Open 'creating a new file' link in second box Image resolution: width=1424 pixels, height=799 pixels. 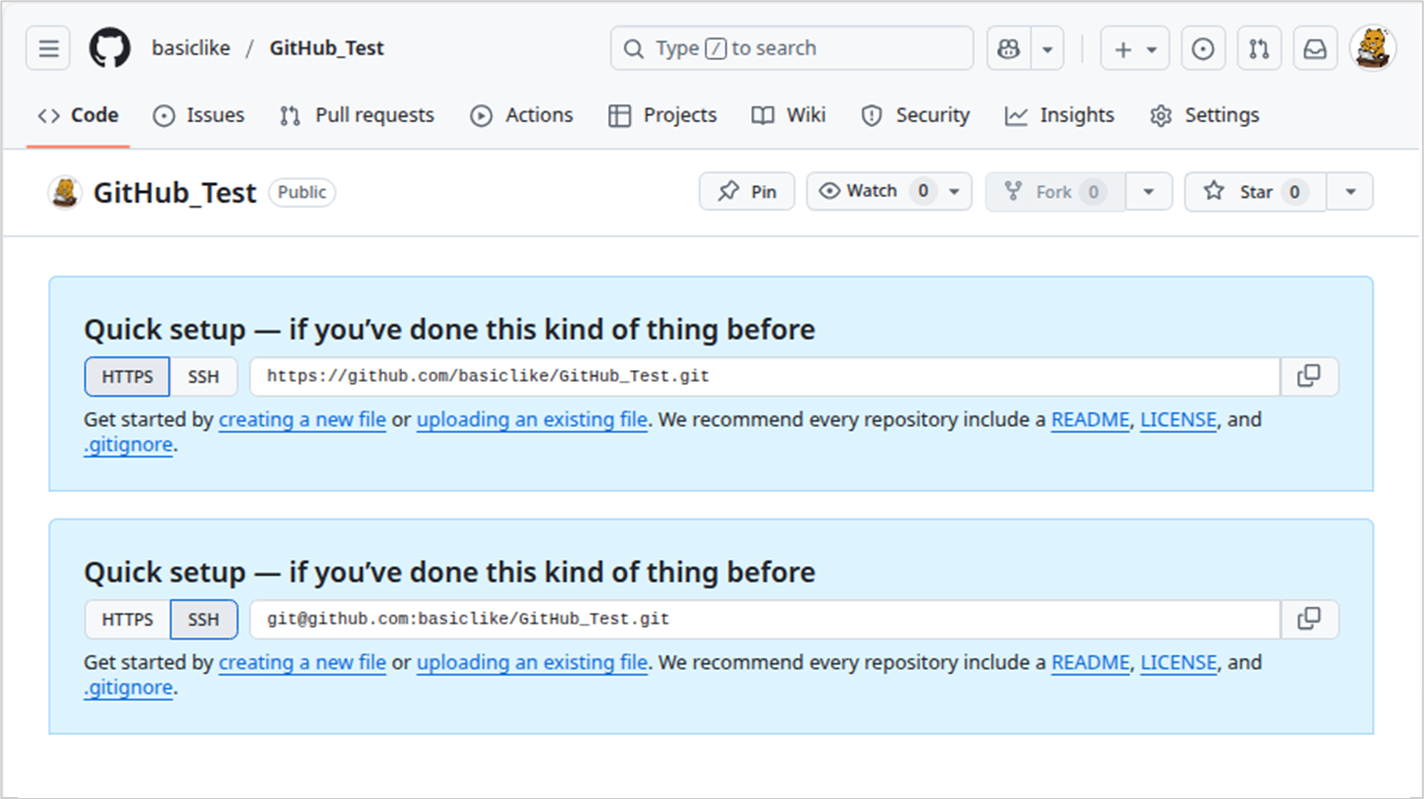point(302,663)
